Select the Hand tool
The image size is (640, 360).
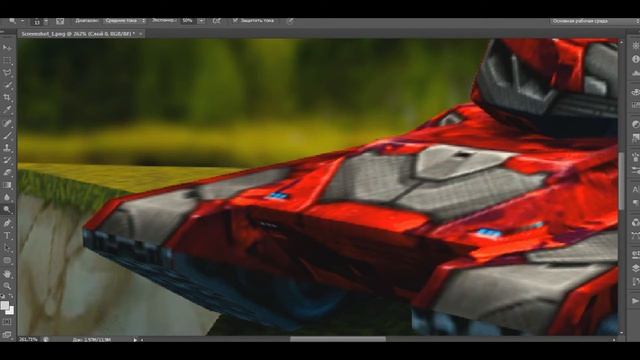[x=7, y=273]
